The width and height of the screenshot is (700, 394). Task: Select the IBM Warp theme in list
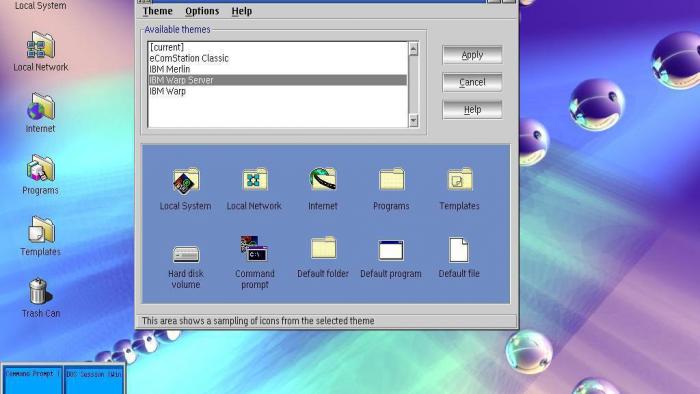click(278, 91)
